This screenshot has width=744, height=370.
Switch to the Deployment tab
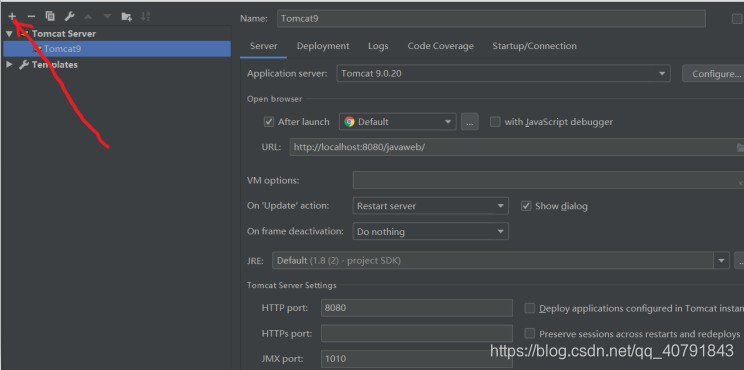(323, 46)
